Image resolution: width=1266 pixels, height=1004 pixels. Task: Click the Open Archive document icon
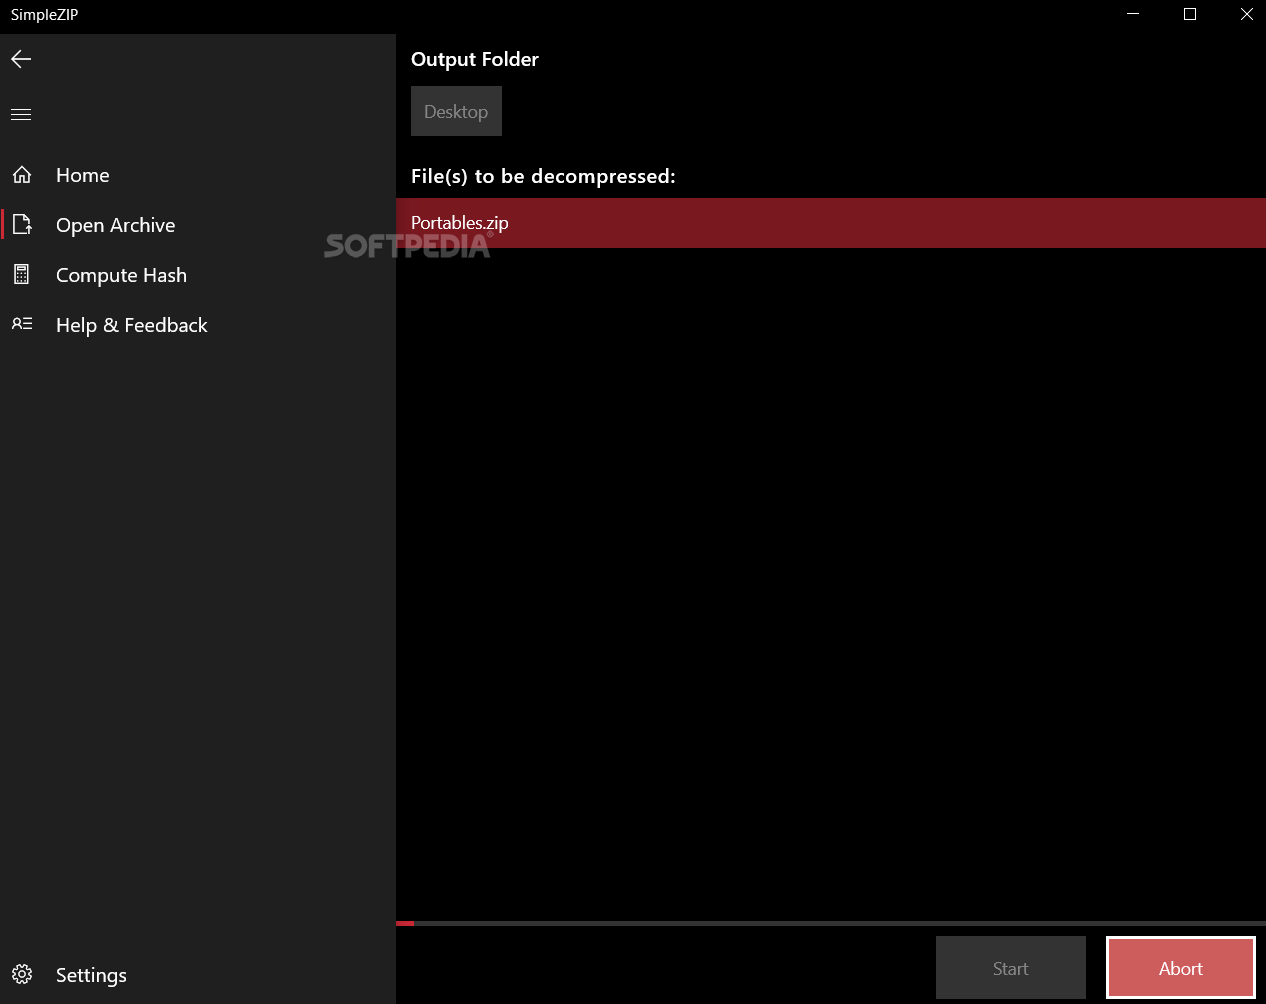[22, 225]
